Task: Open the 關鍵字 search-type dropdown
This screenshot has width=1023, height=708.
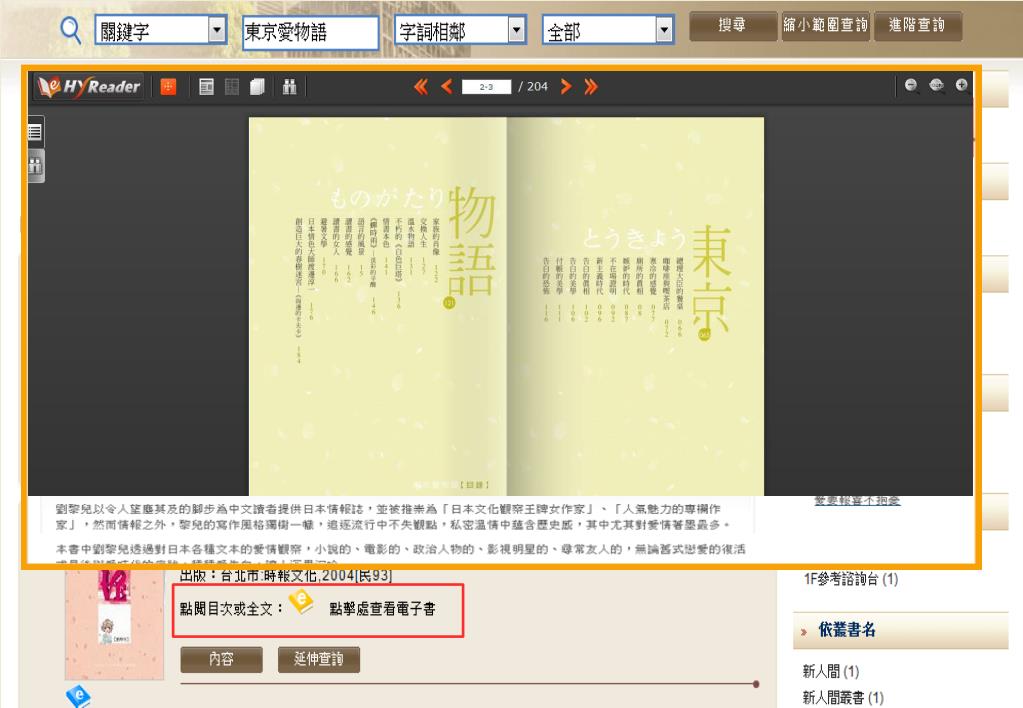Action: pos(160,30)
